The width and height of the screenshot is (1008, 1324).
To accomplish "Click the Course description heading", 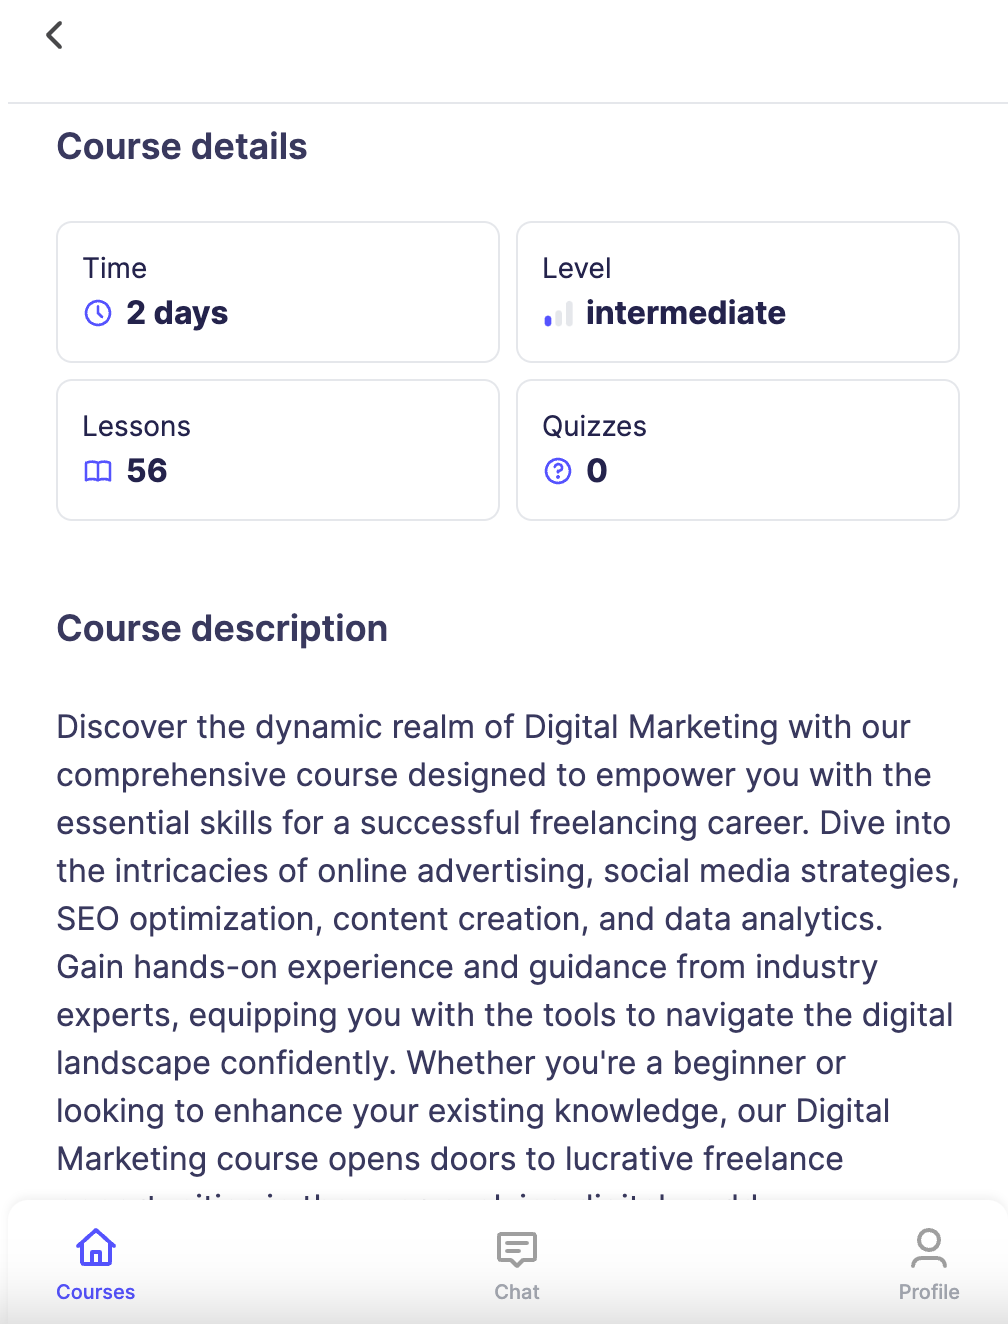I will tap(222, 629).
